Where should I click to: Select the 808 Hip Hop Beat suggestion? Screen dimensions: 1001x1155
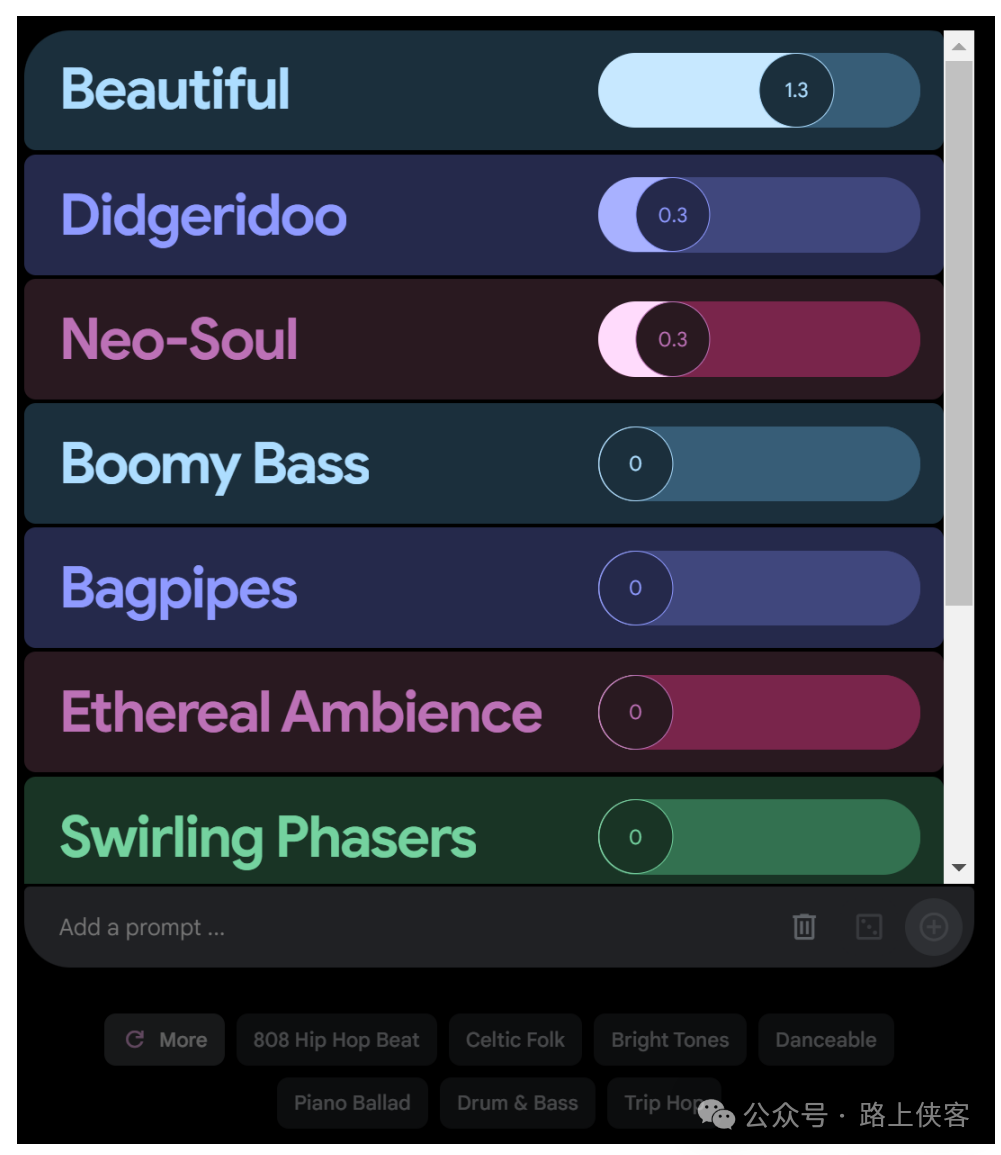(336, 1040)
